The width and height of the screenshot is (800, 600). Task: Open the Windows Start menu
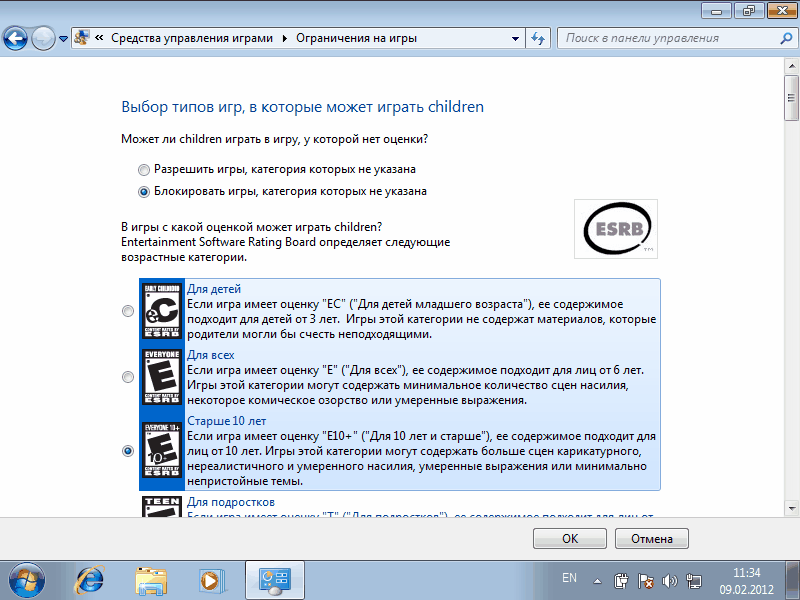[x=27, y=580]
